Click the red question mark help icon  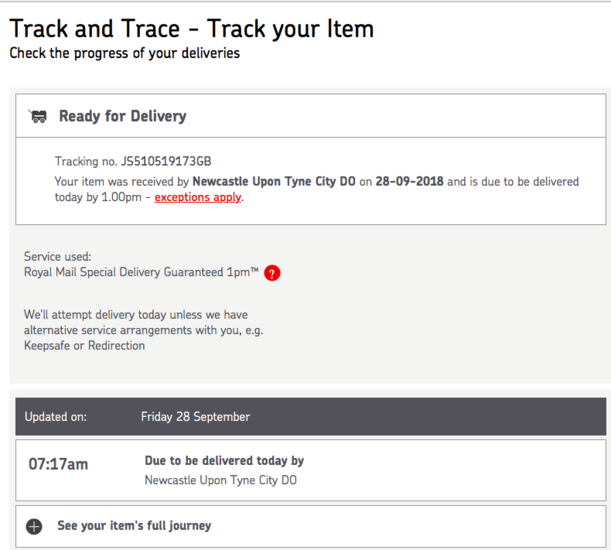[x=272, y=273]
